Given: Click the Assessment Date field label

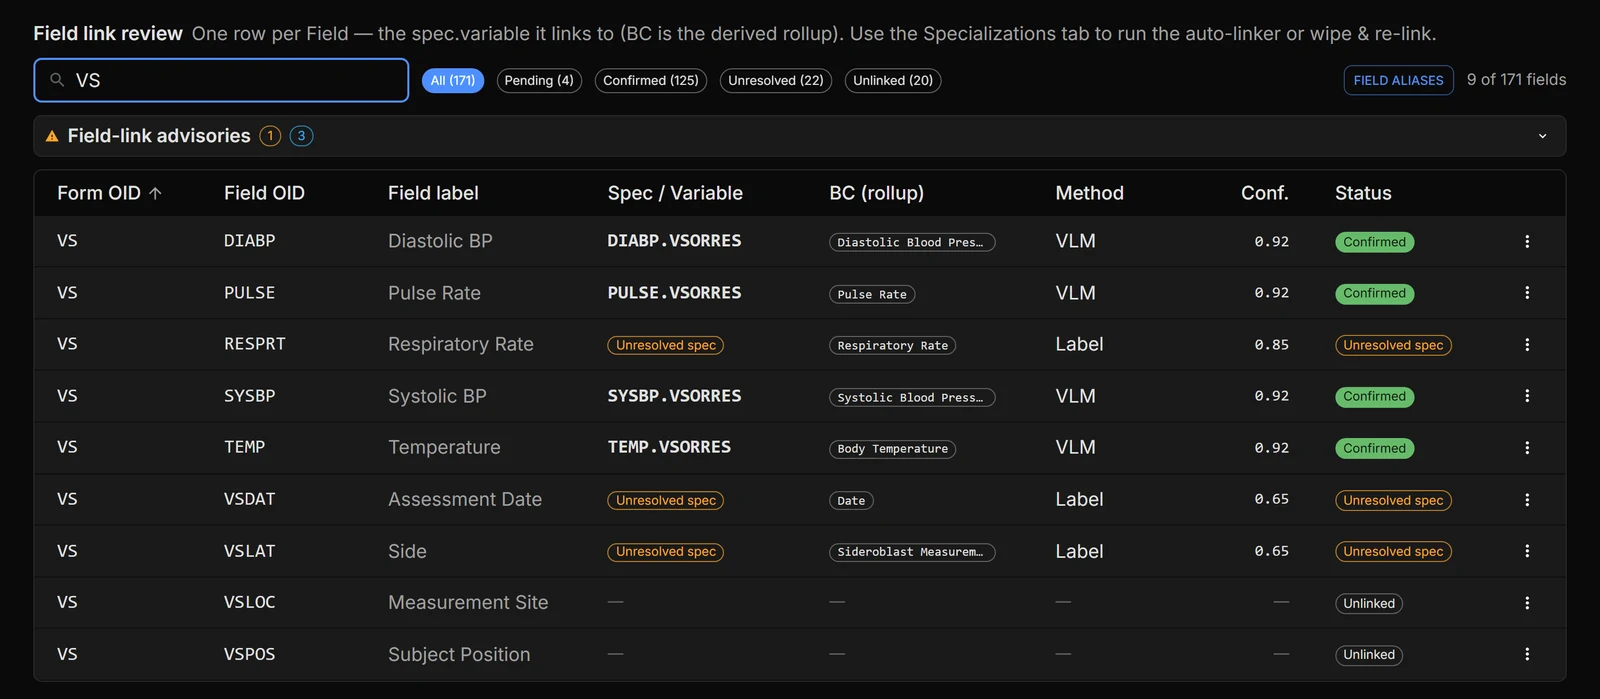Looking at the screenshot, I should click(465, 499).
